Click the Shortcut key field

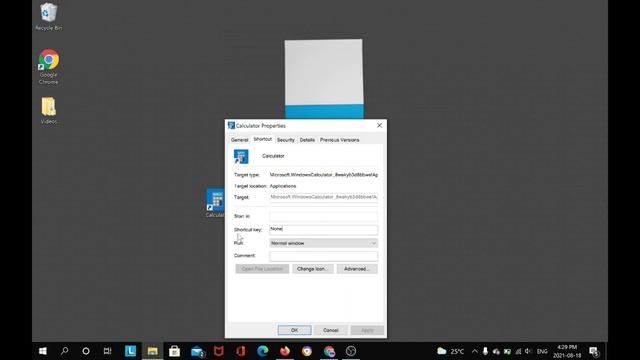click(x=324, y=230)
